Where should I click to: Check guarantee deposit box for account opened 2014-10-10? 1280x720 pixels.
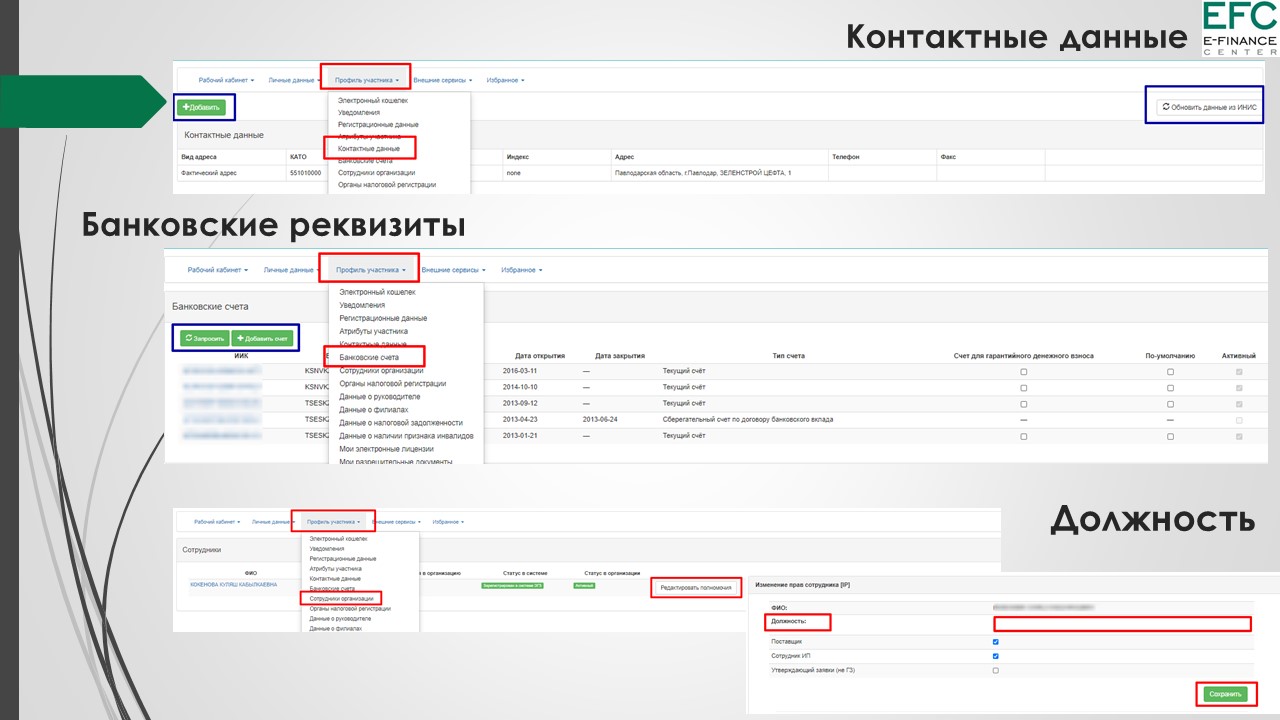(x=1022, y=387)
